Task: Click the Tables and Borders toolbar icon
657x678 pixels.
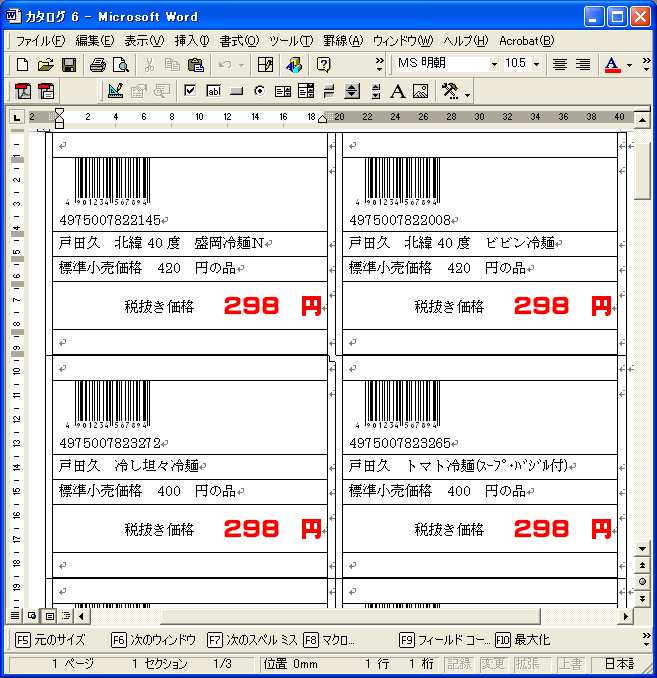Action: point(265,65)
